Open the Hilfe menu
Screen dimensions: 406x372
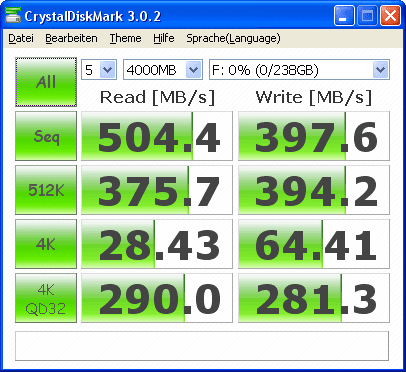(164, 38)
